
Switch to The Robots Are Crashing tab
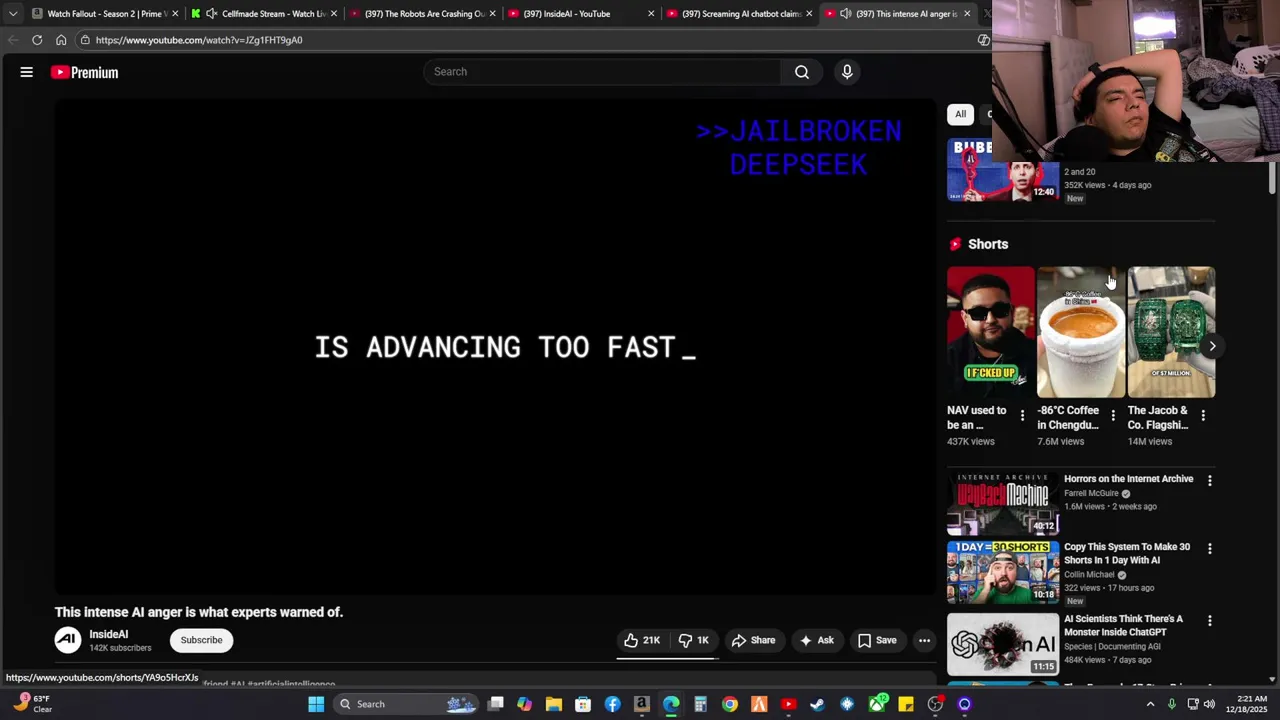[x=424, y=13]
